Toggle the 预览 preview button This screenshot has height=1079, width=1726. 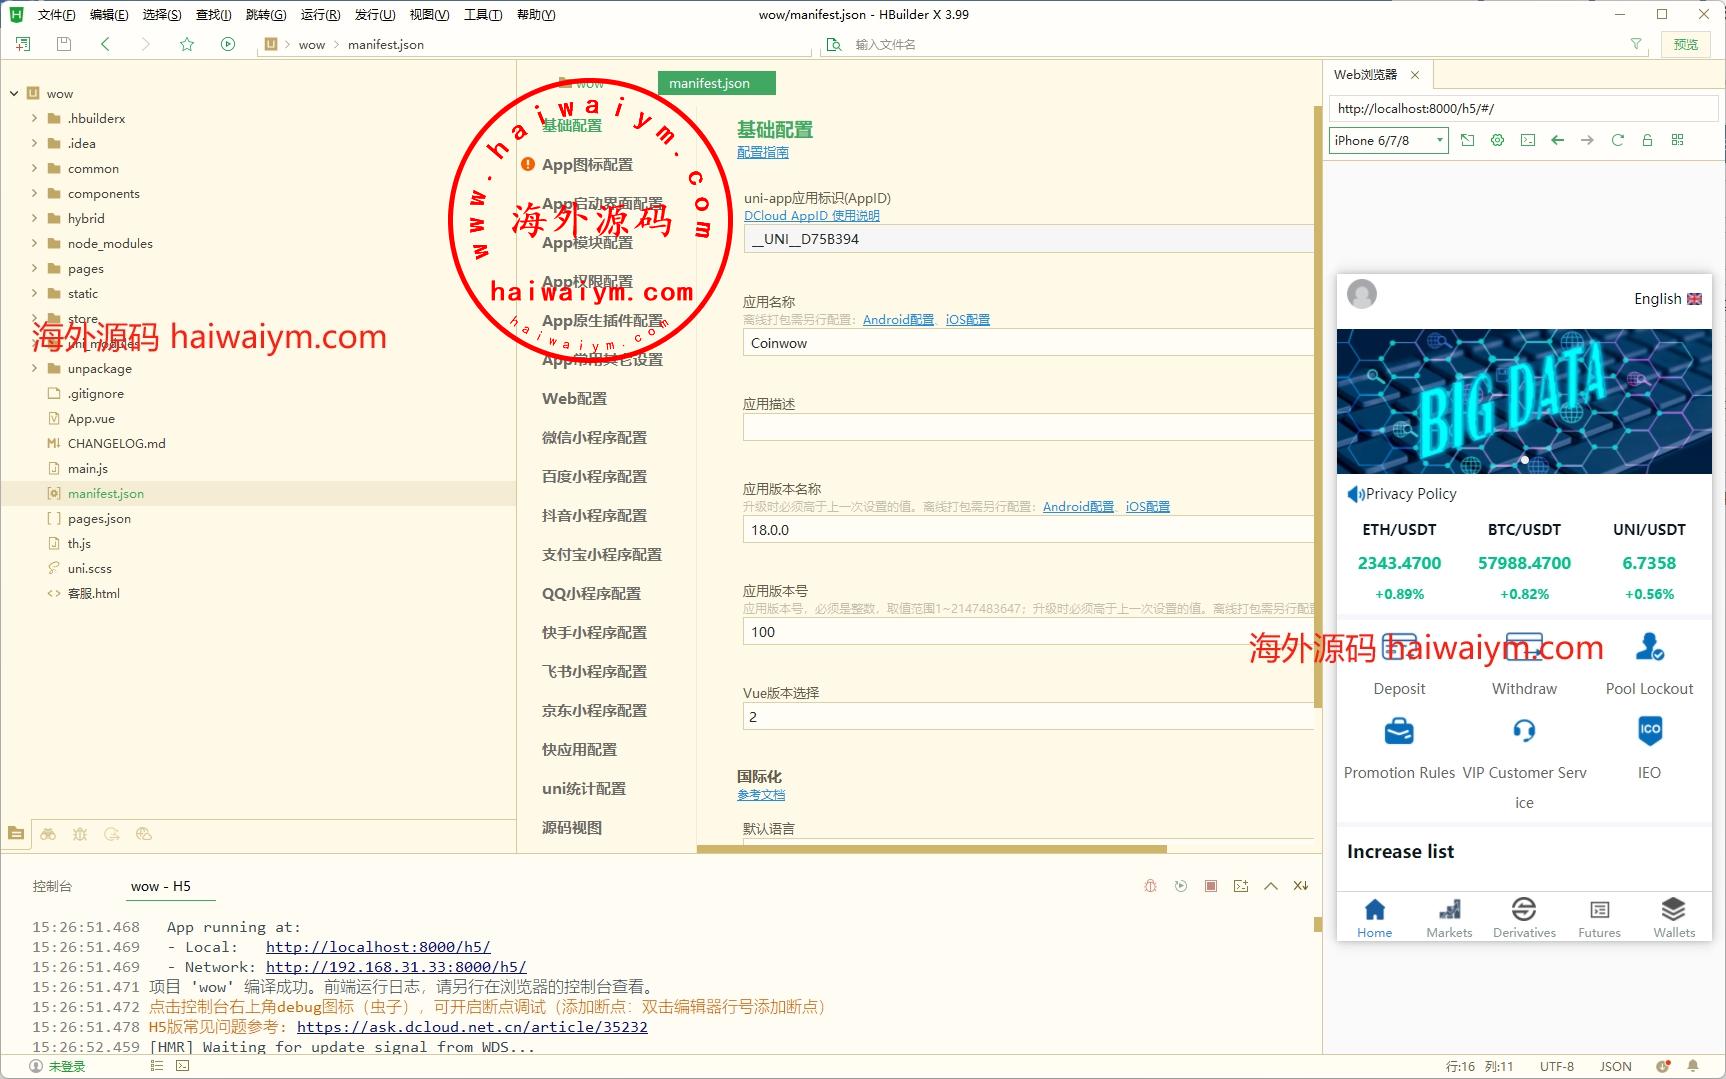point(1686,44)
